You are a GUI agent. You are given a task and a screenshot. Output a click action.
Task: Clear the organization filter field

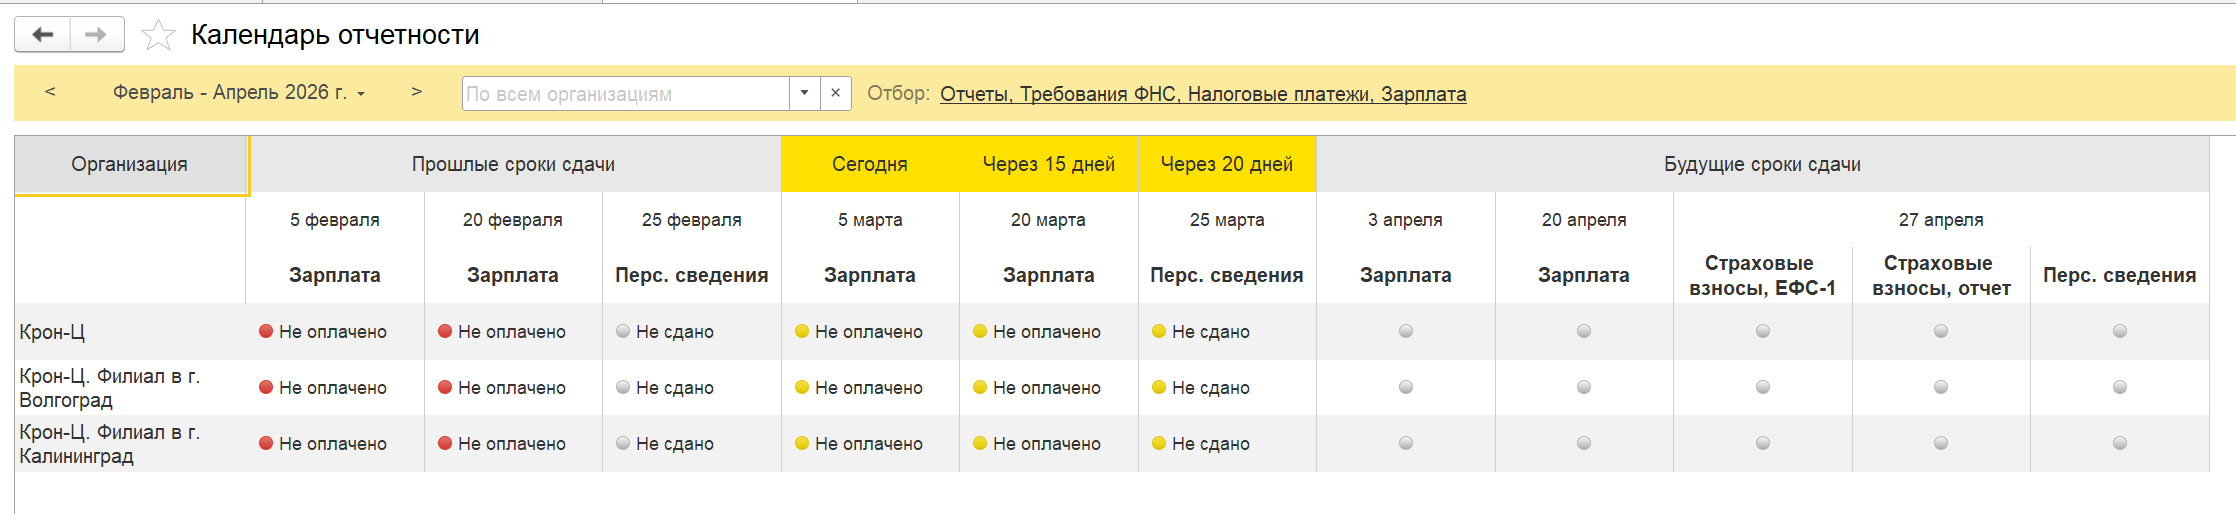pyautogui.click(x=836, y=94)
